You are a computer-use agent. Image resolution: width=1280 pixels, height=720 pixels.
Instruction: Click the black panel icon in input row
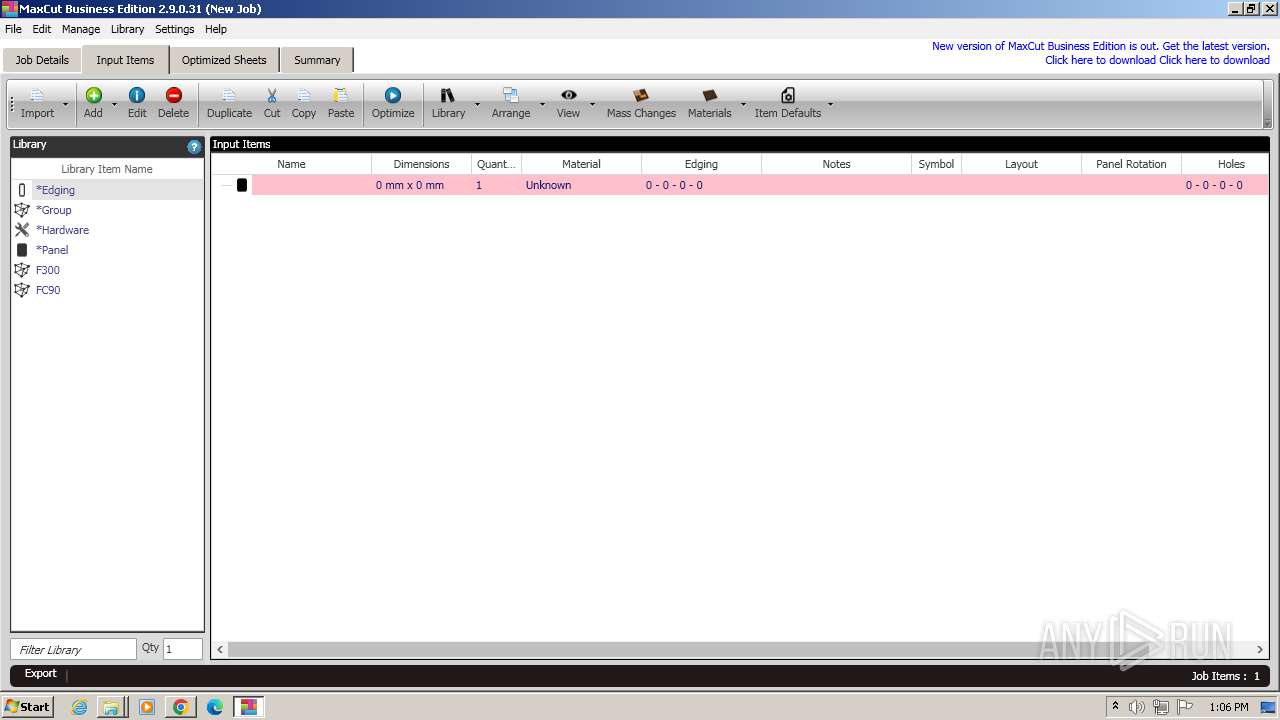click(242, 185)
